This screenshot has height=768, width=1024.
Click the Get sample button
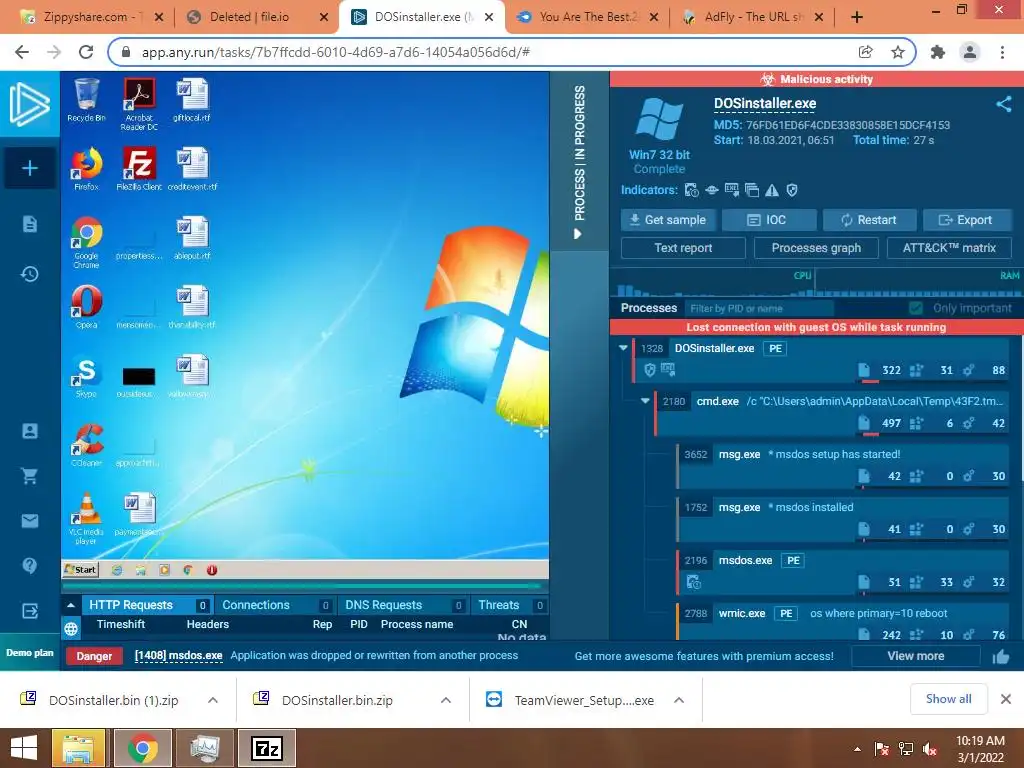click(667, 220)
